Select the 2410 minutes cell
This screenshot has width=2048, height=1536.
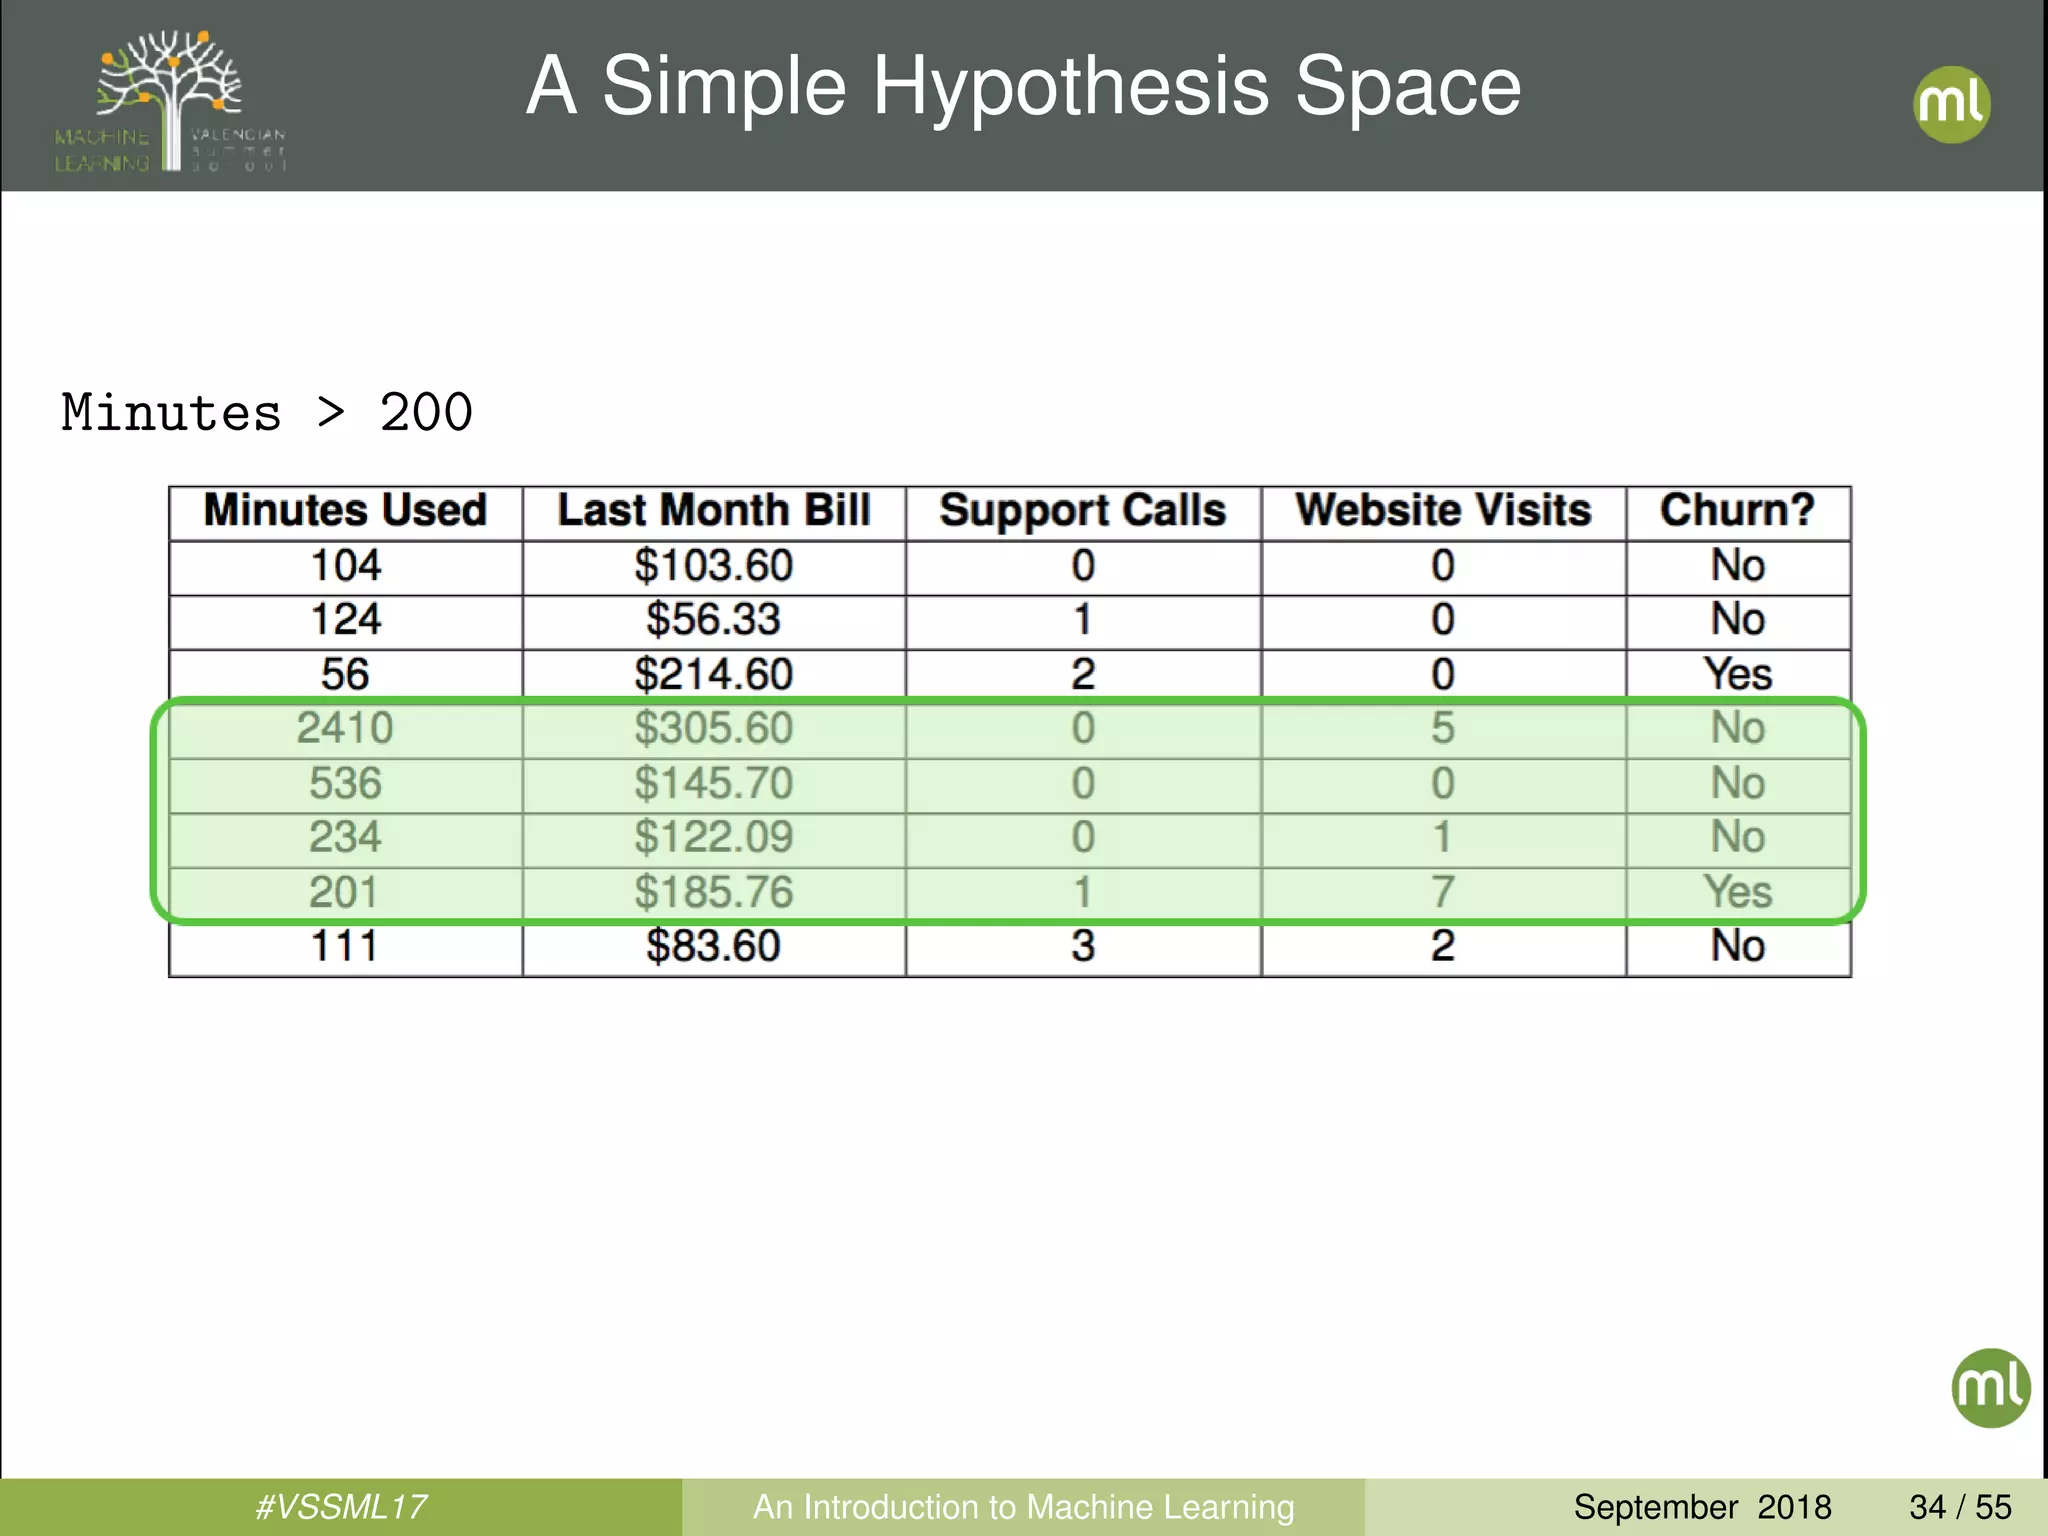[346, 729]
